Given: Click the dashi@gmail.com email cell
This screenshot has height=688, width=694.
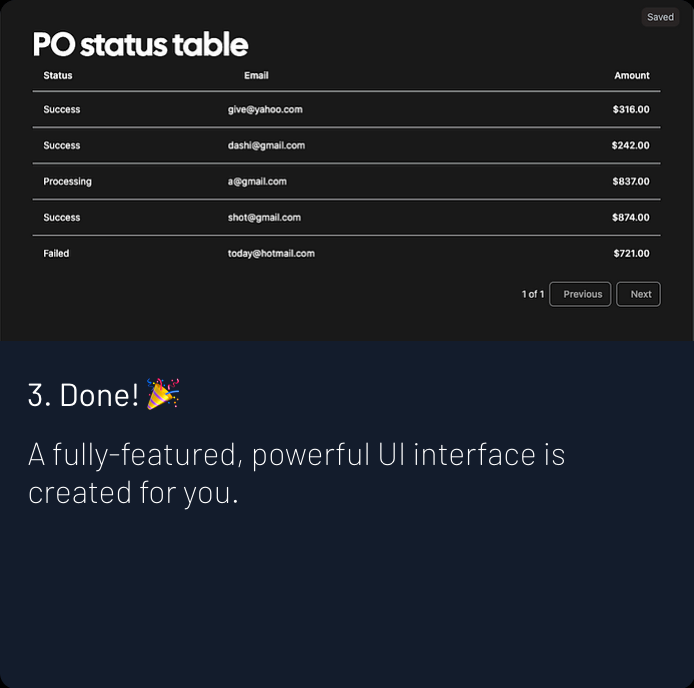Looking at the screenshot, I should pyautogui.click(x=266, y=146).
